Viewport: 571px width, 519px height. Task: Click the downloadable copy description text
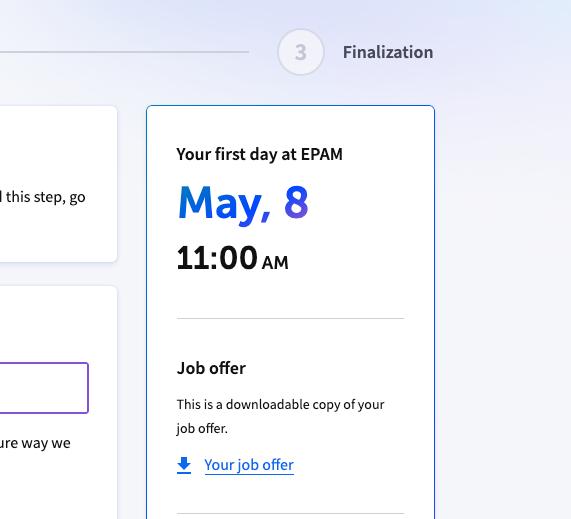[280, 416]
